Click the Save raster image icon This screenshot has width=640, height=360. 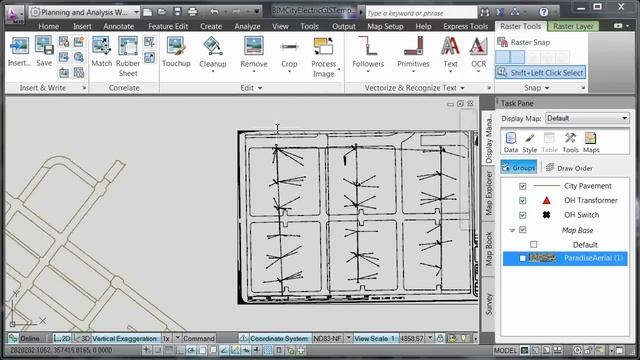click(44, 46)
